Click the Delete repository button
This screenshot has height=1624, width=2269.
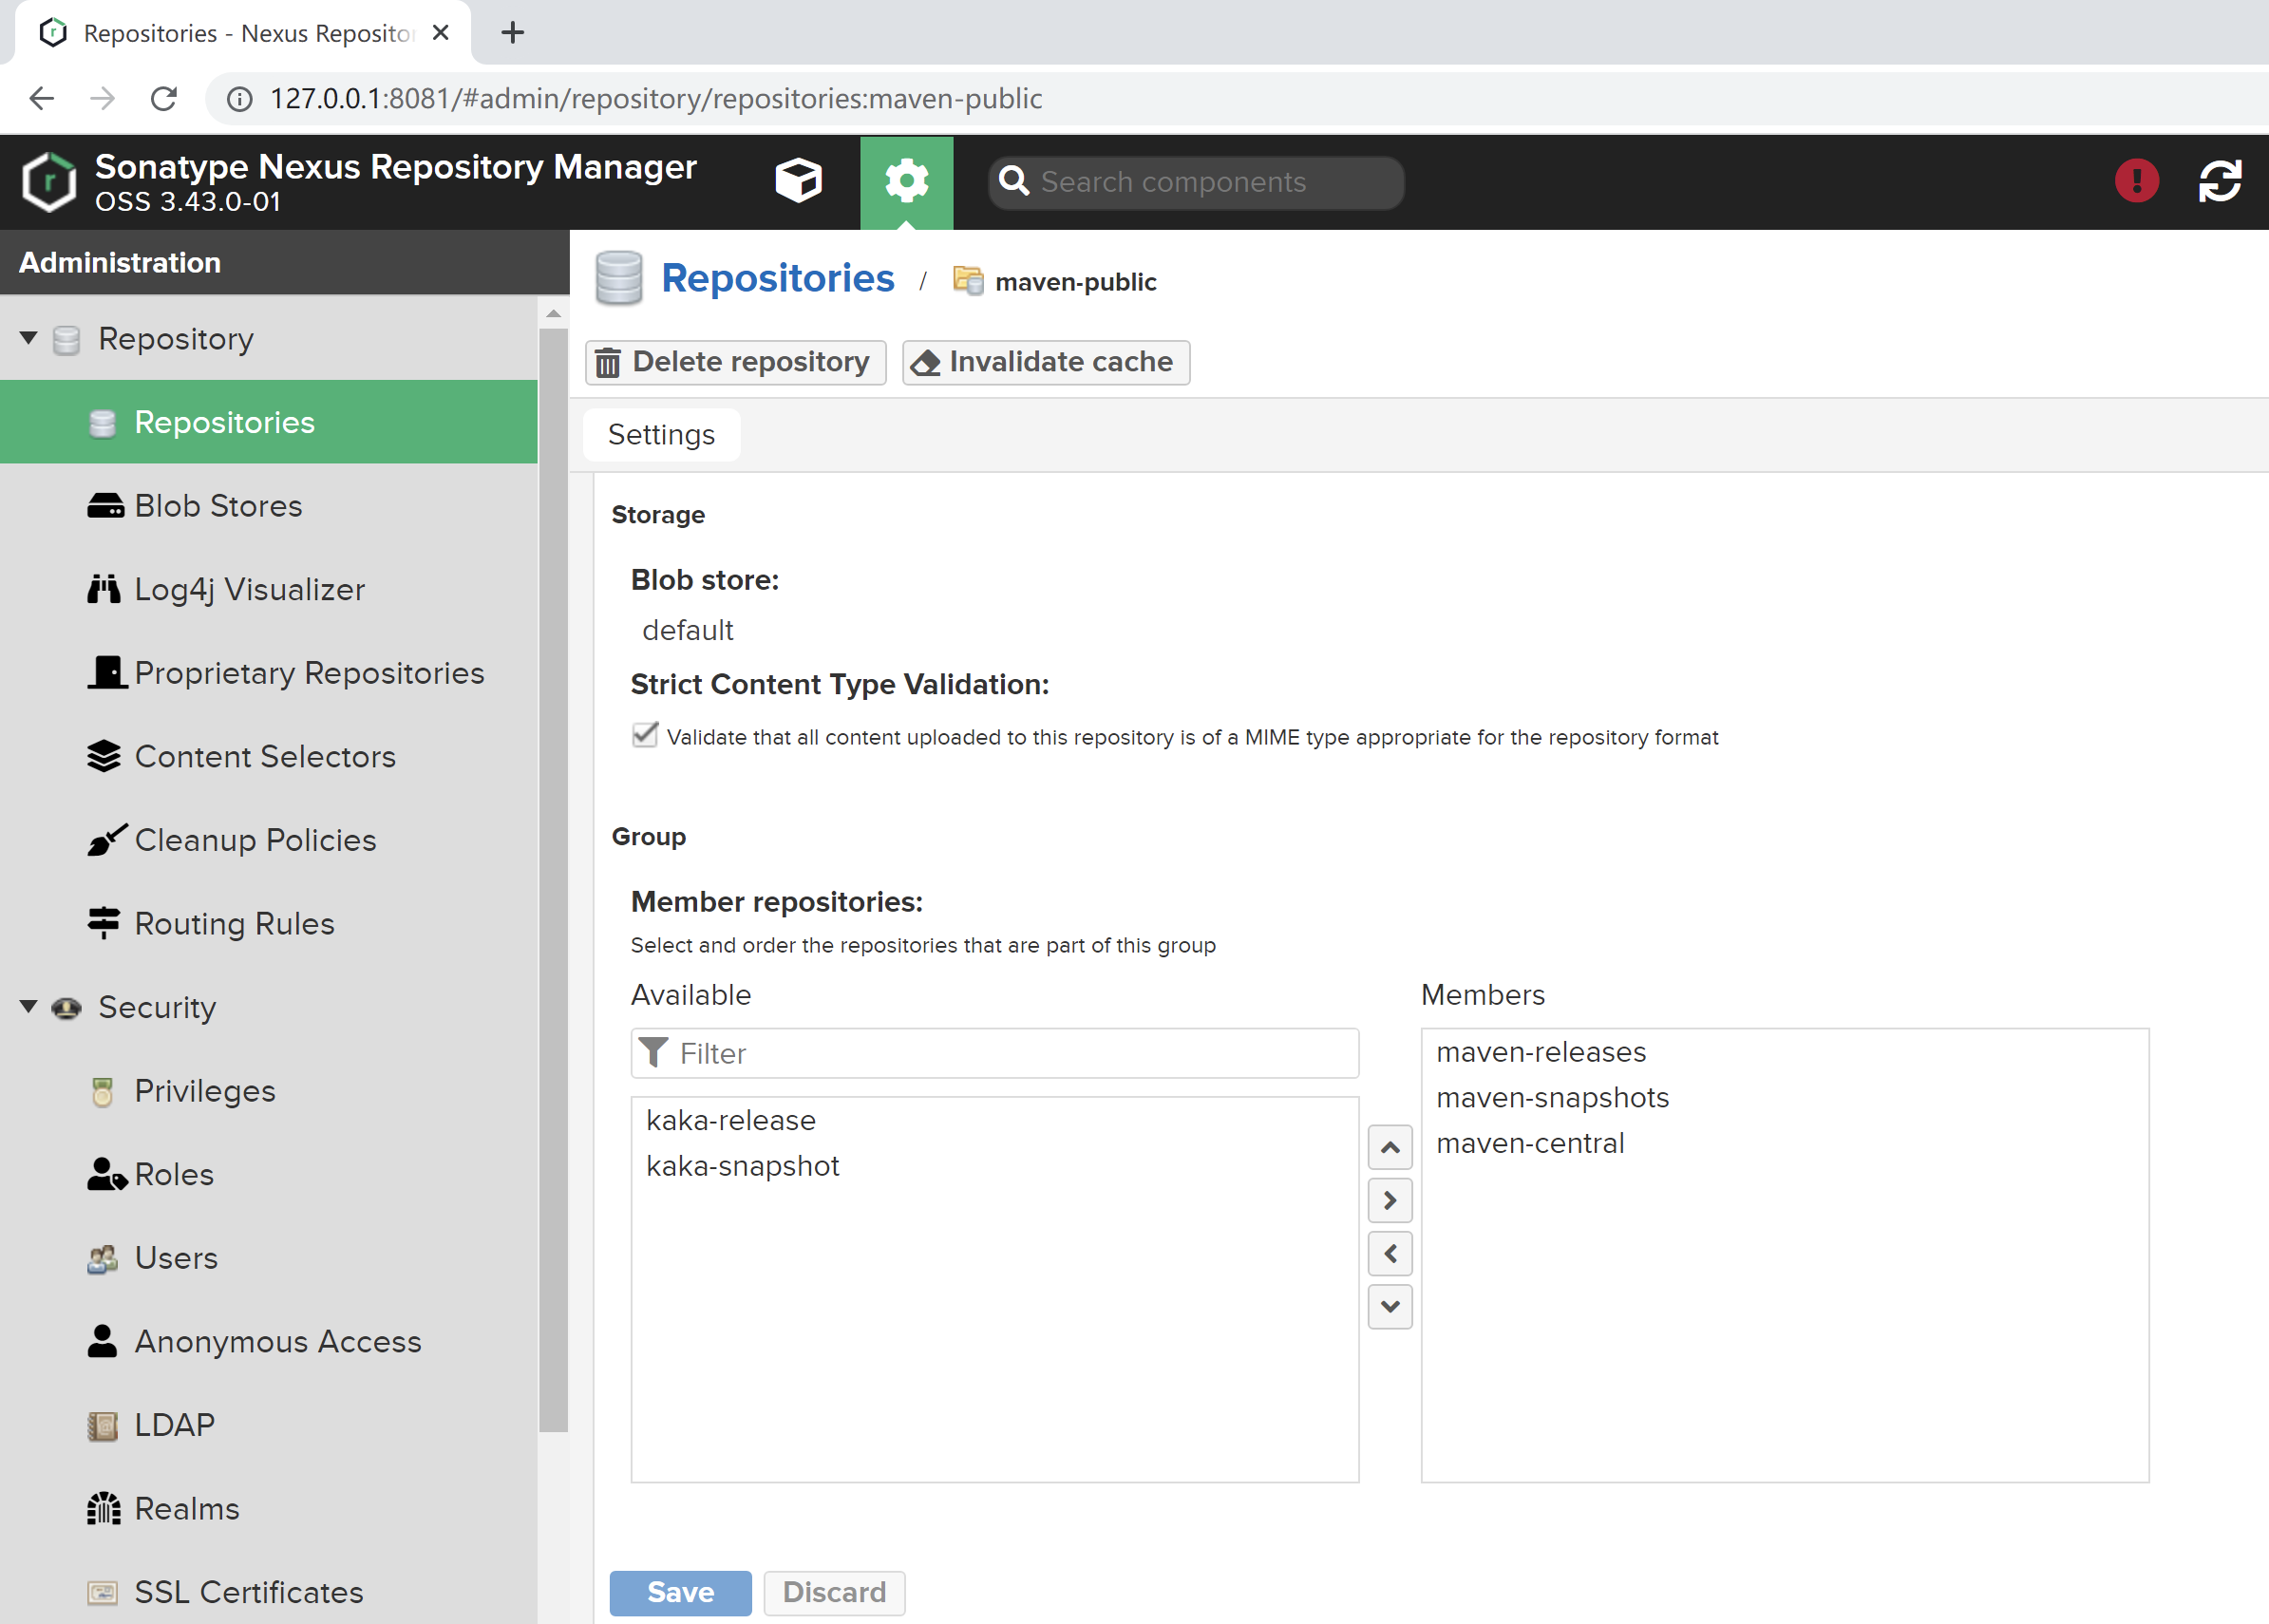(735, 362)
